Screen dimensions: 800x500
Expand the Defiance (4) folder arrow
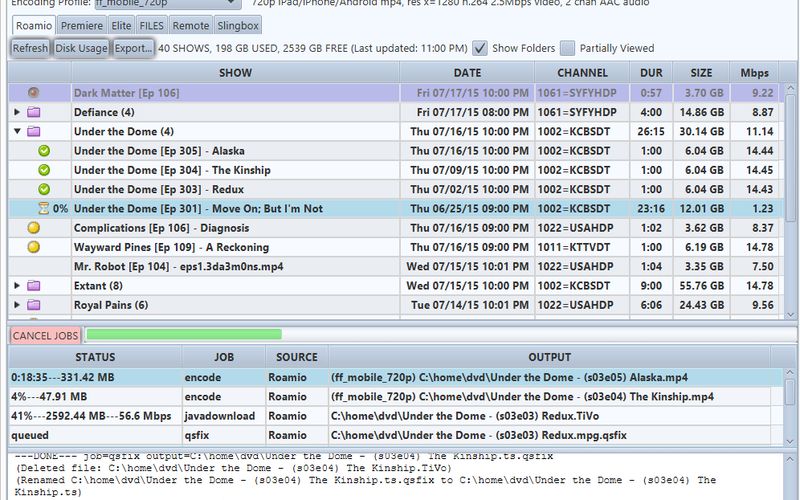point(17,112)
